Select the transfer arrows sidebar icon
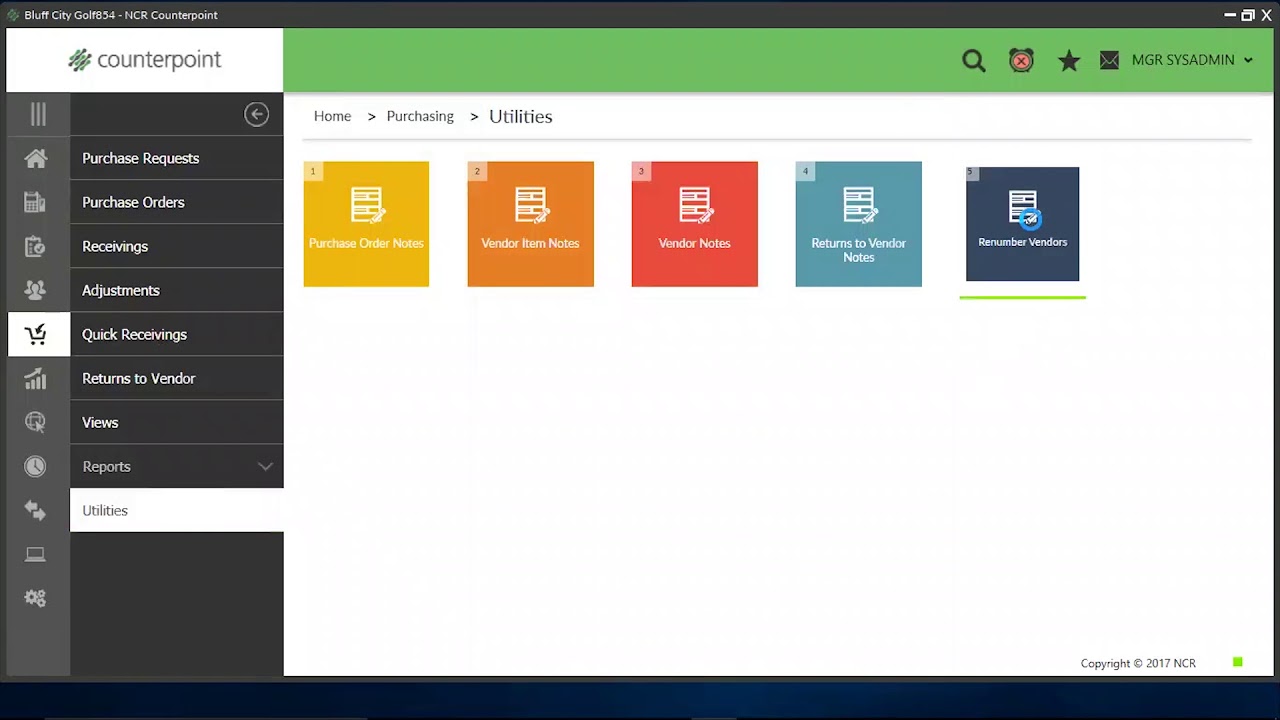This screenshot has height=720, width=1280. point(36,510)
